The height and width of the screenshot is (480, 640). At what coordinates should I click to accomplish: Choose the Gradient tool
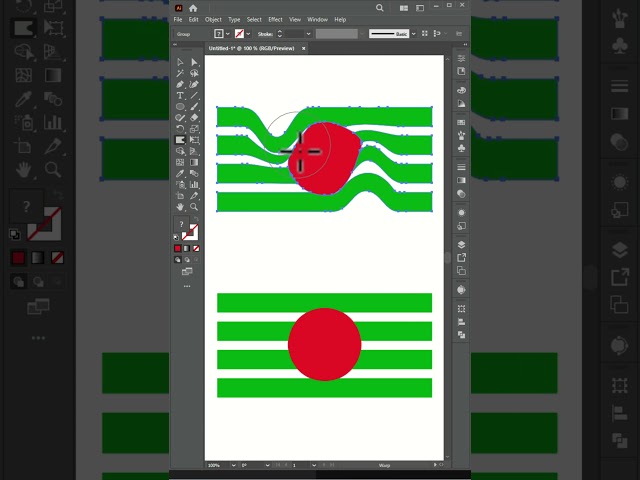pos(194,162)
